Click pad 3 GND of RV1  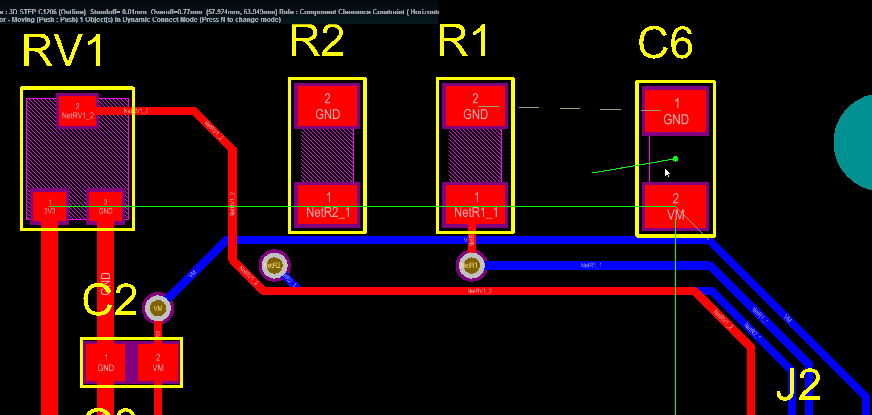[x=105, y=207]
